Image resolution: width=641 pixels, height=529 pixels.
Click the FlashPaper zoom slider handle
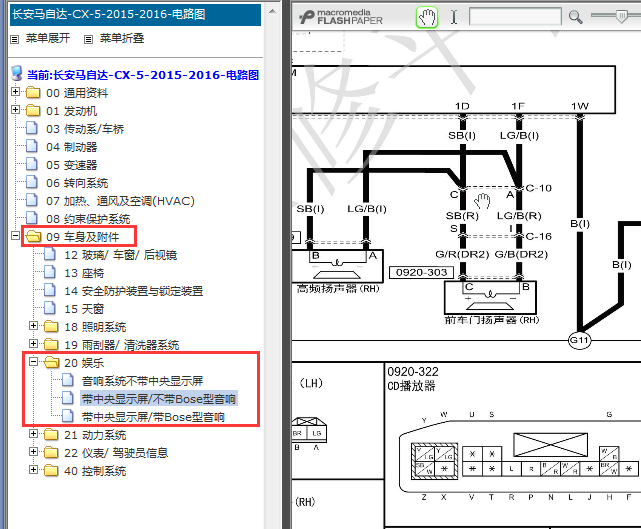621,16
